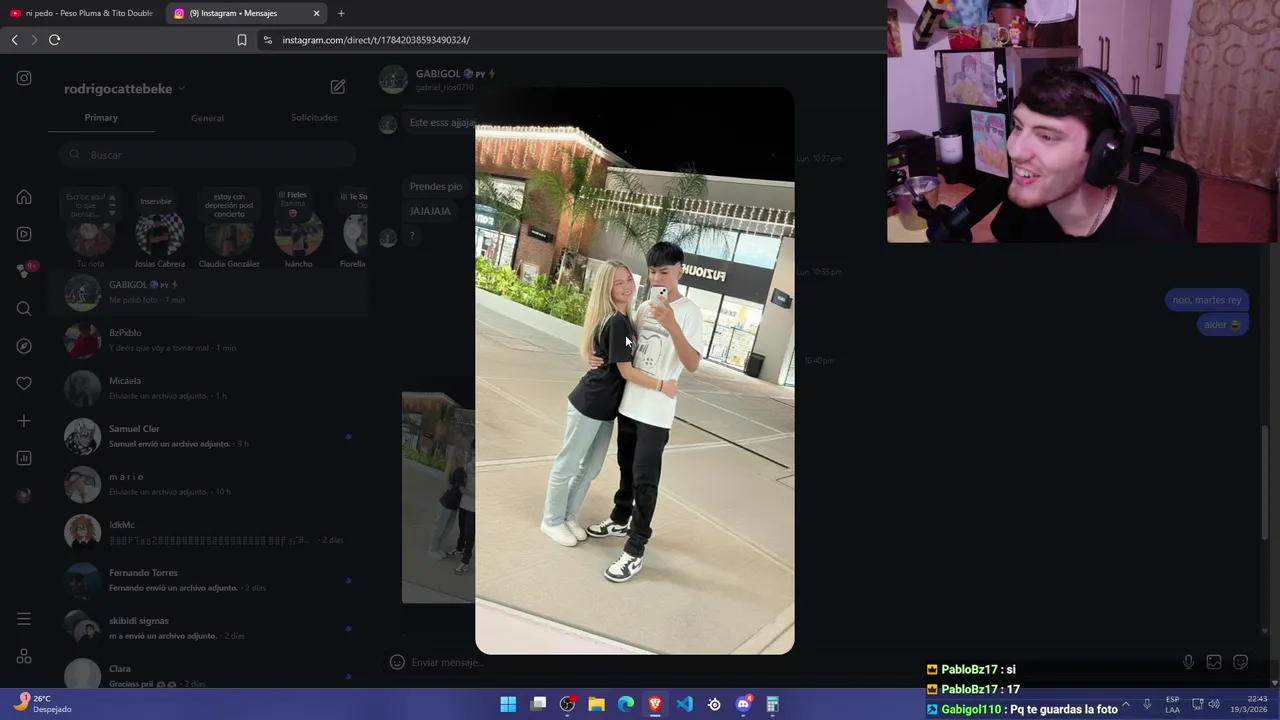Open 'Tu nota' note bubble
1280x720 pixels.
click(90, 229)
